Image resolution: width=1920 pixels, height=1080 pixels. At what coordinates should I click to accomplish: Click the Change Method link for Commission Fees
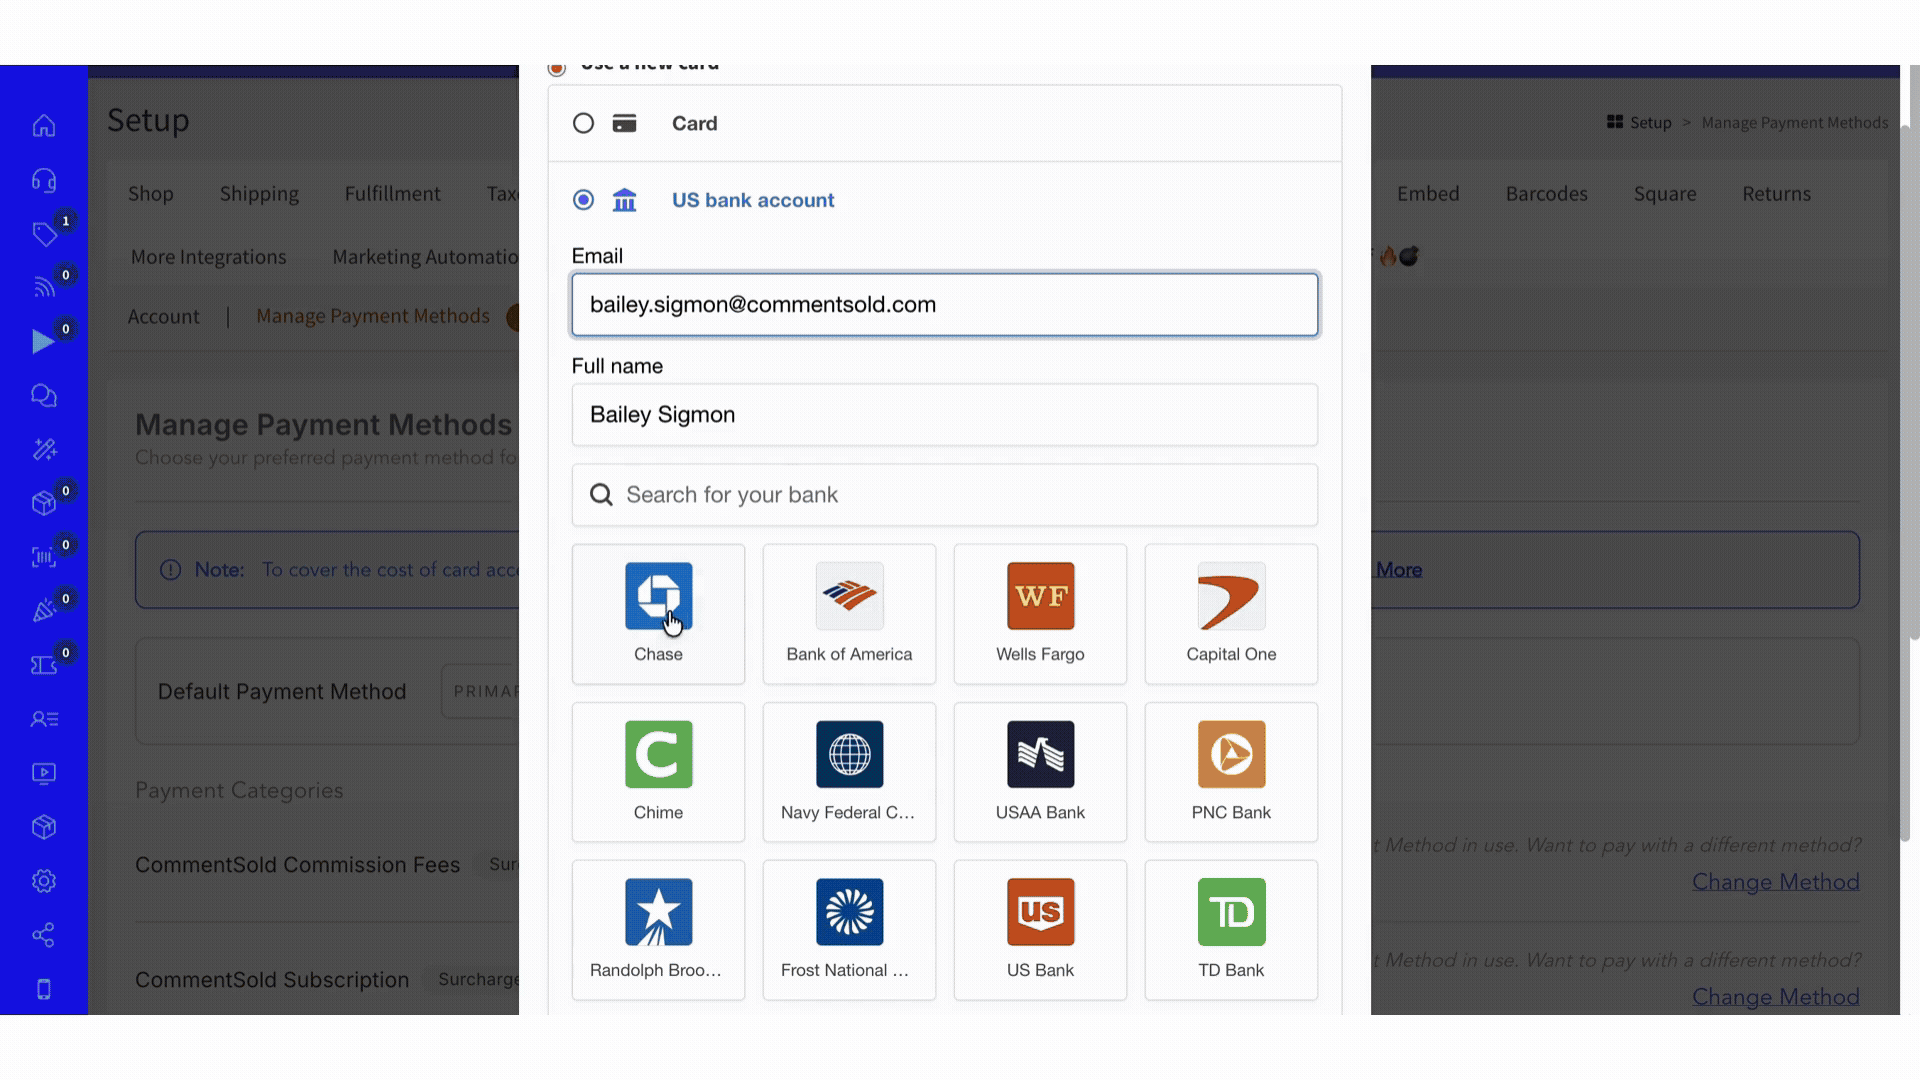1775,882
